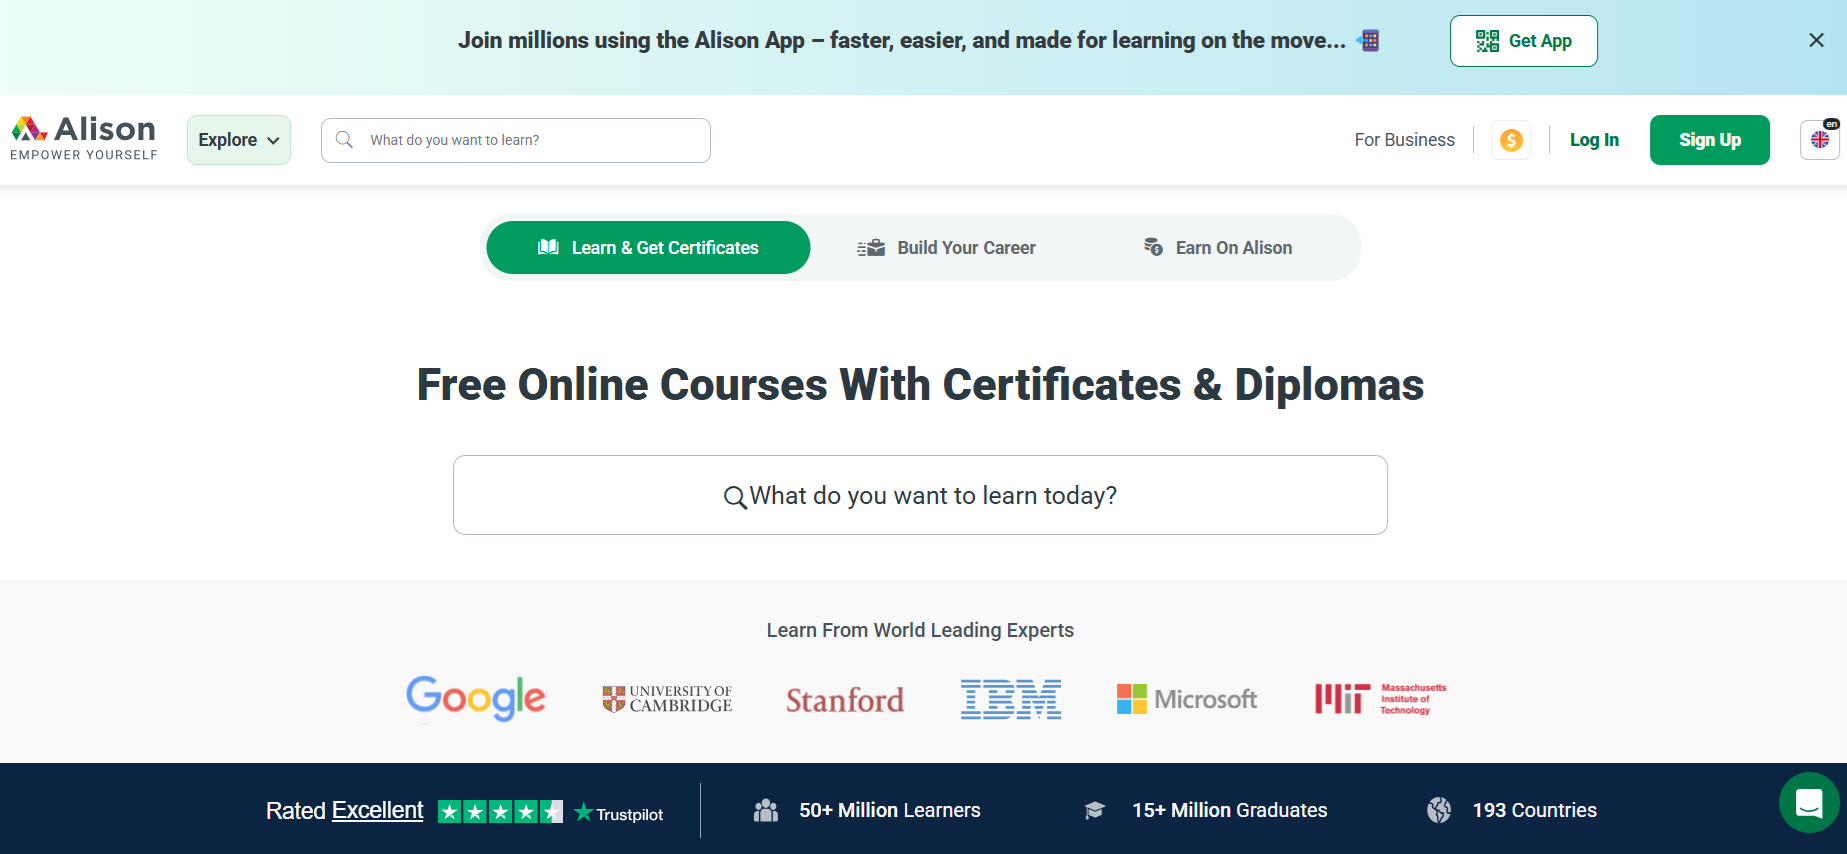Click the 'Learn From World Leading Experts' heading
1847x854 pixels.
coord(920,630)
